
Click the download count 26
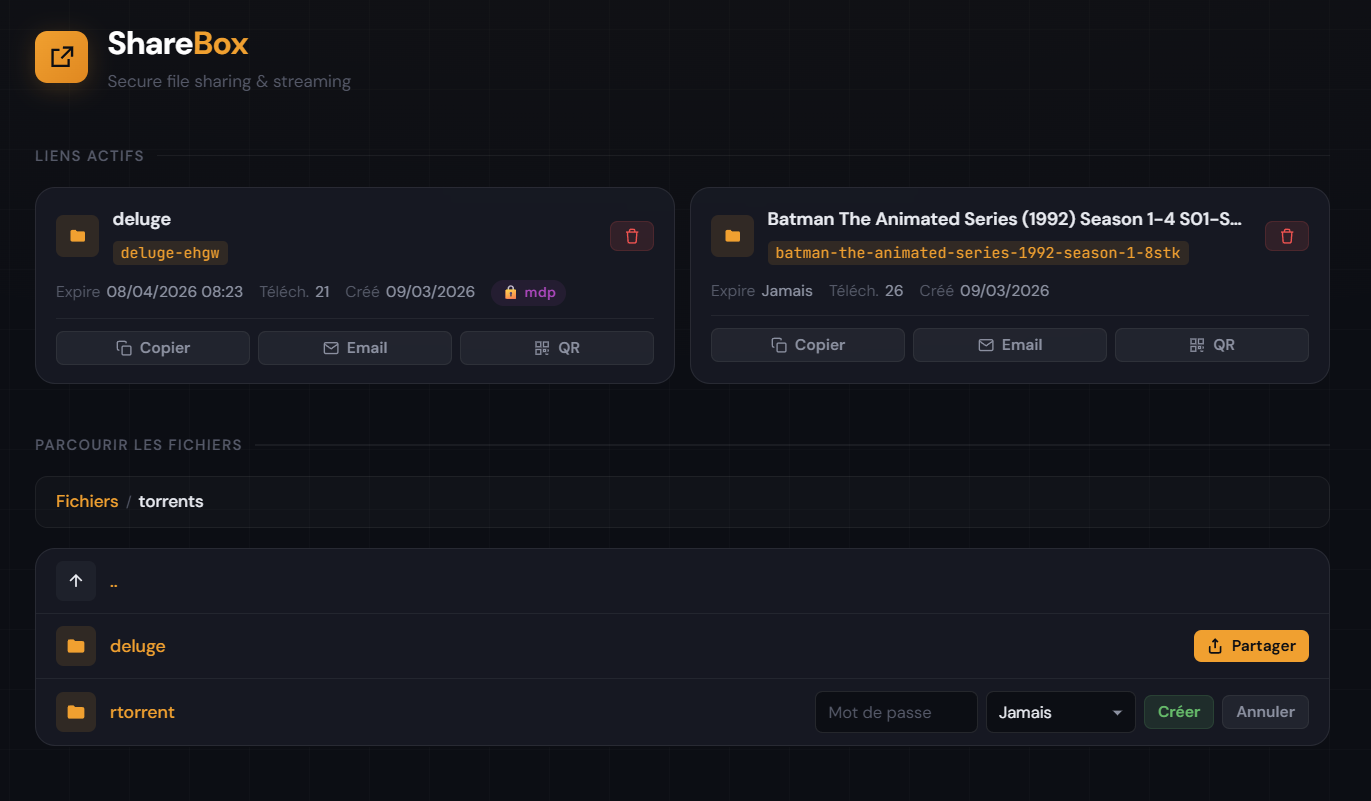pos(894,291)
